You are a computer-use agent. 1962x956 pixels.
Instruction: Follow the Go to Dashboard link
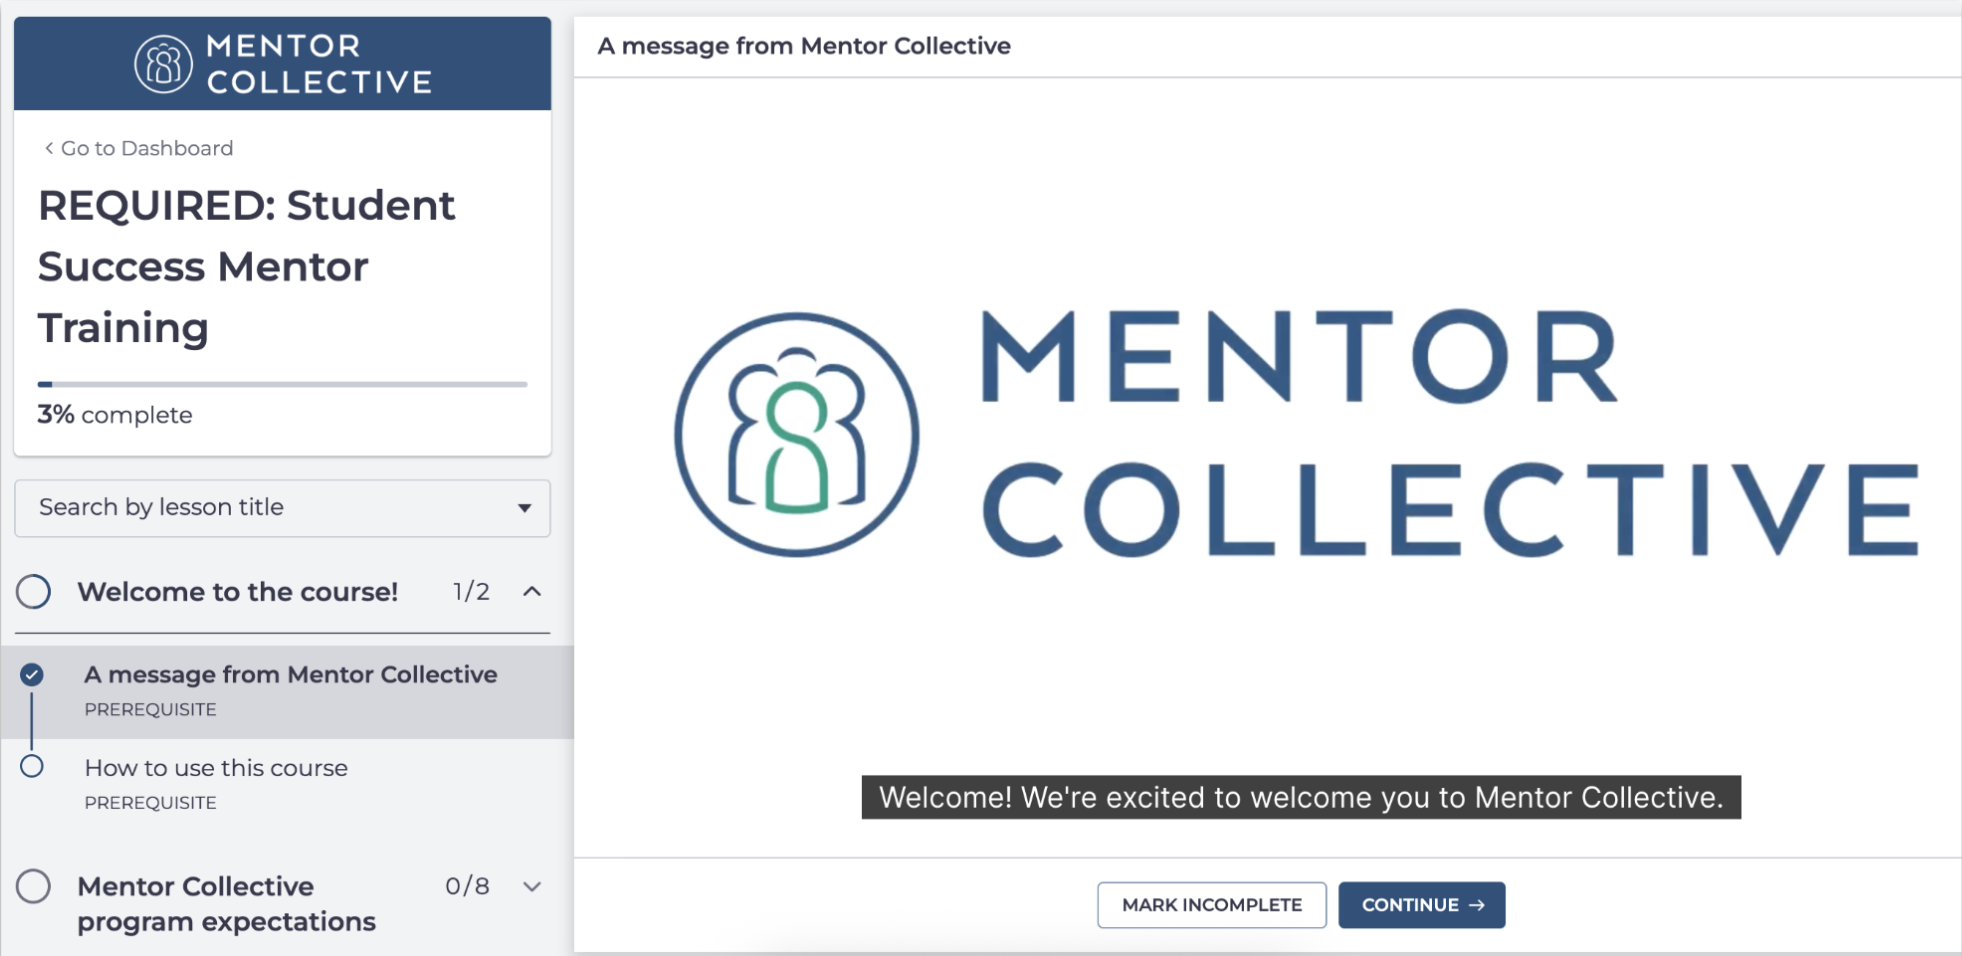(x=147, y=148)
